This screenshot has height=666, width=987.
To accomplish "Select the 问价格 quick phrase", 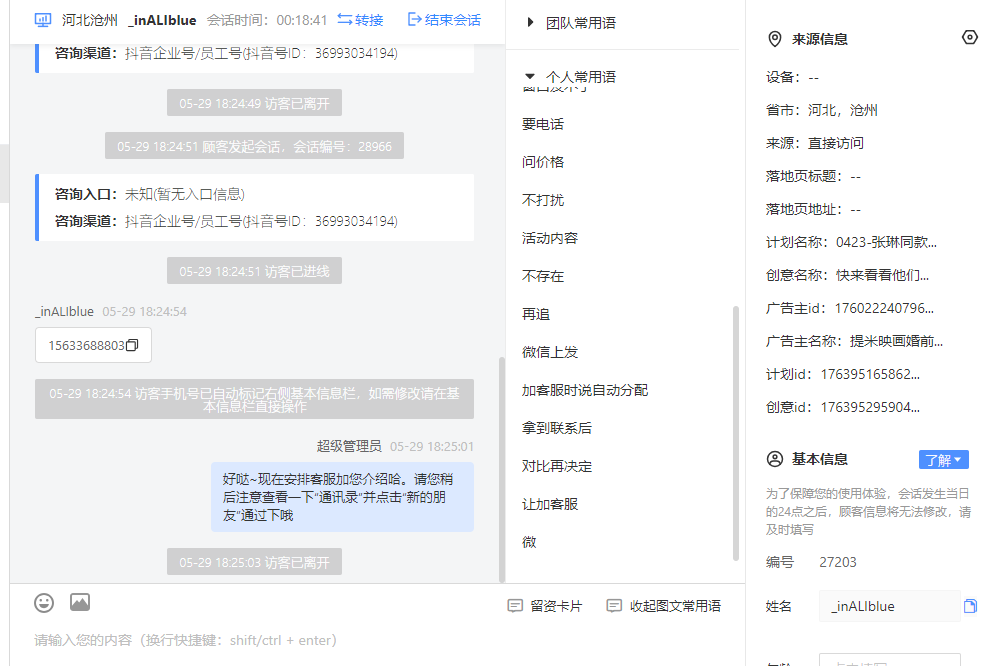I will point(543,162).
